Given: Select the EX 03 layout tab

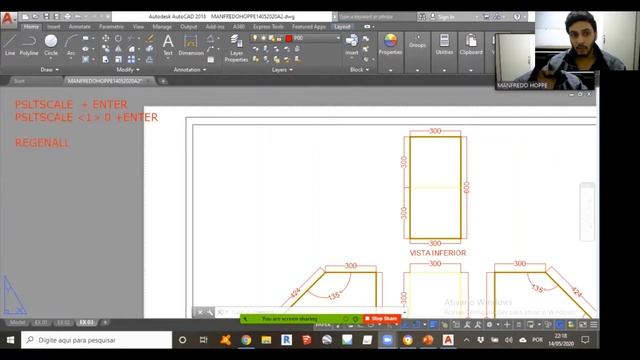Looking at the screenshot, I should click(86, 322).
